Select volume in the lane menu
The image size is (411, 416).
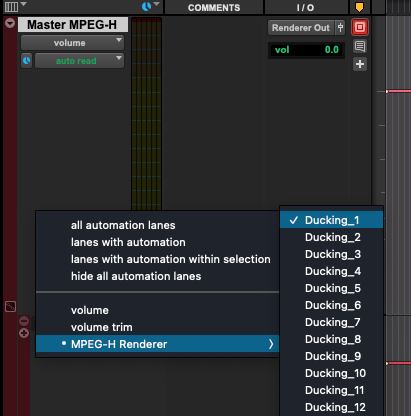tap(157, 310)
